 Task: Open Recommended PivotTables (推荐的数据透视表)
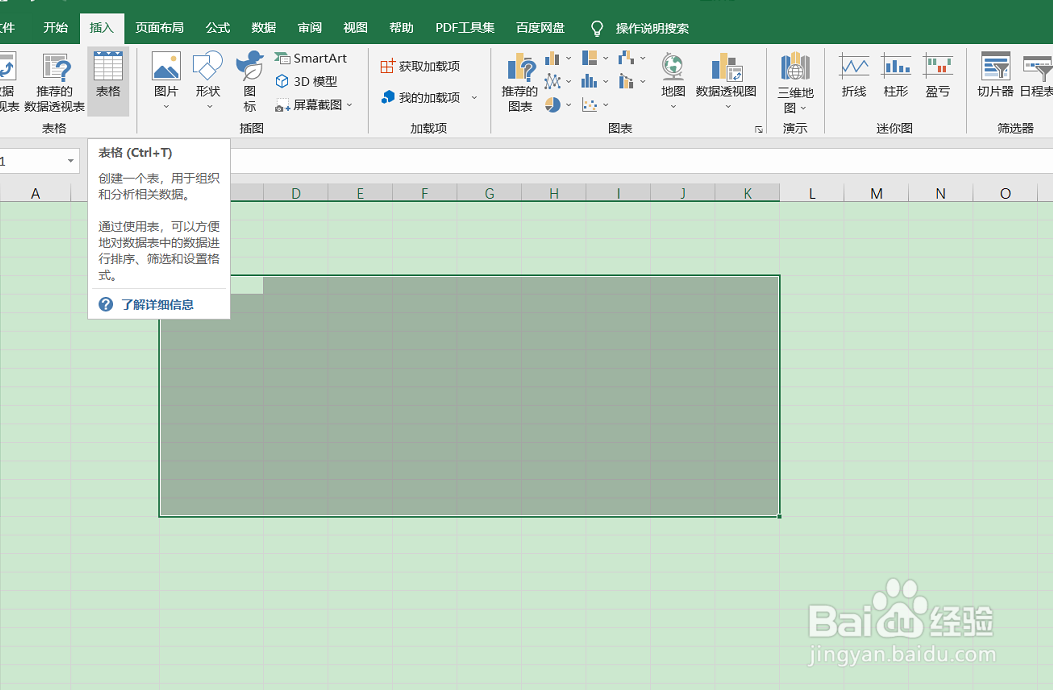click(54, 83)
